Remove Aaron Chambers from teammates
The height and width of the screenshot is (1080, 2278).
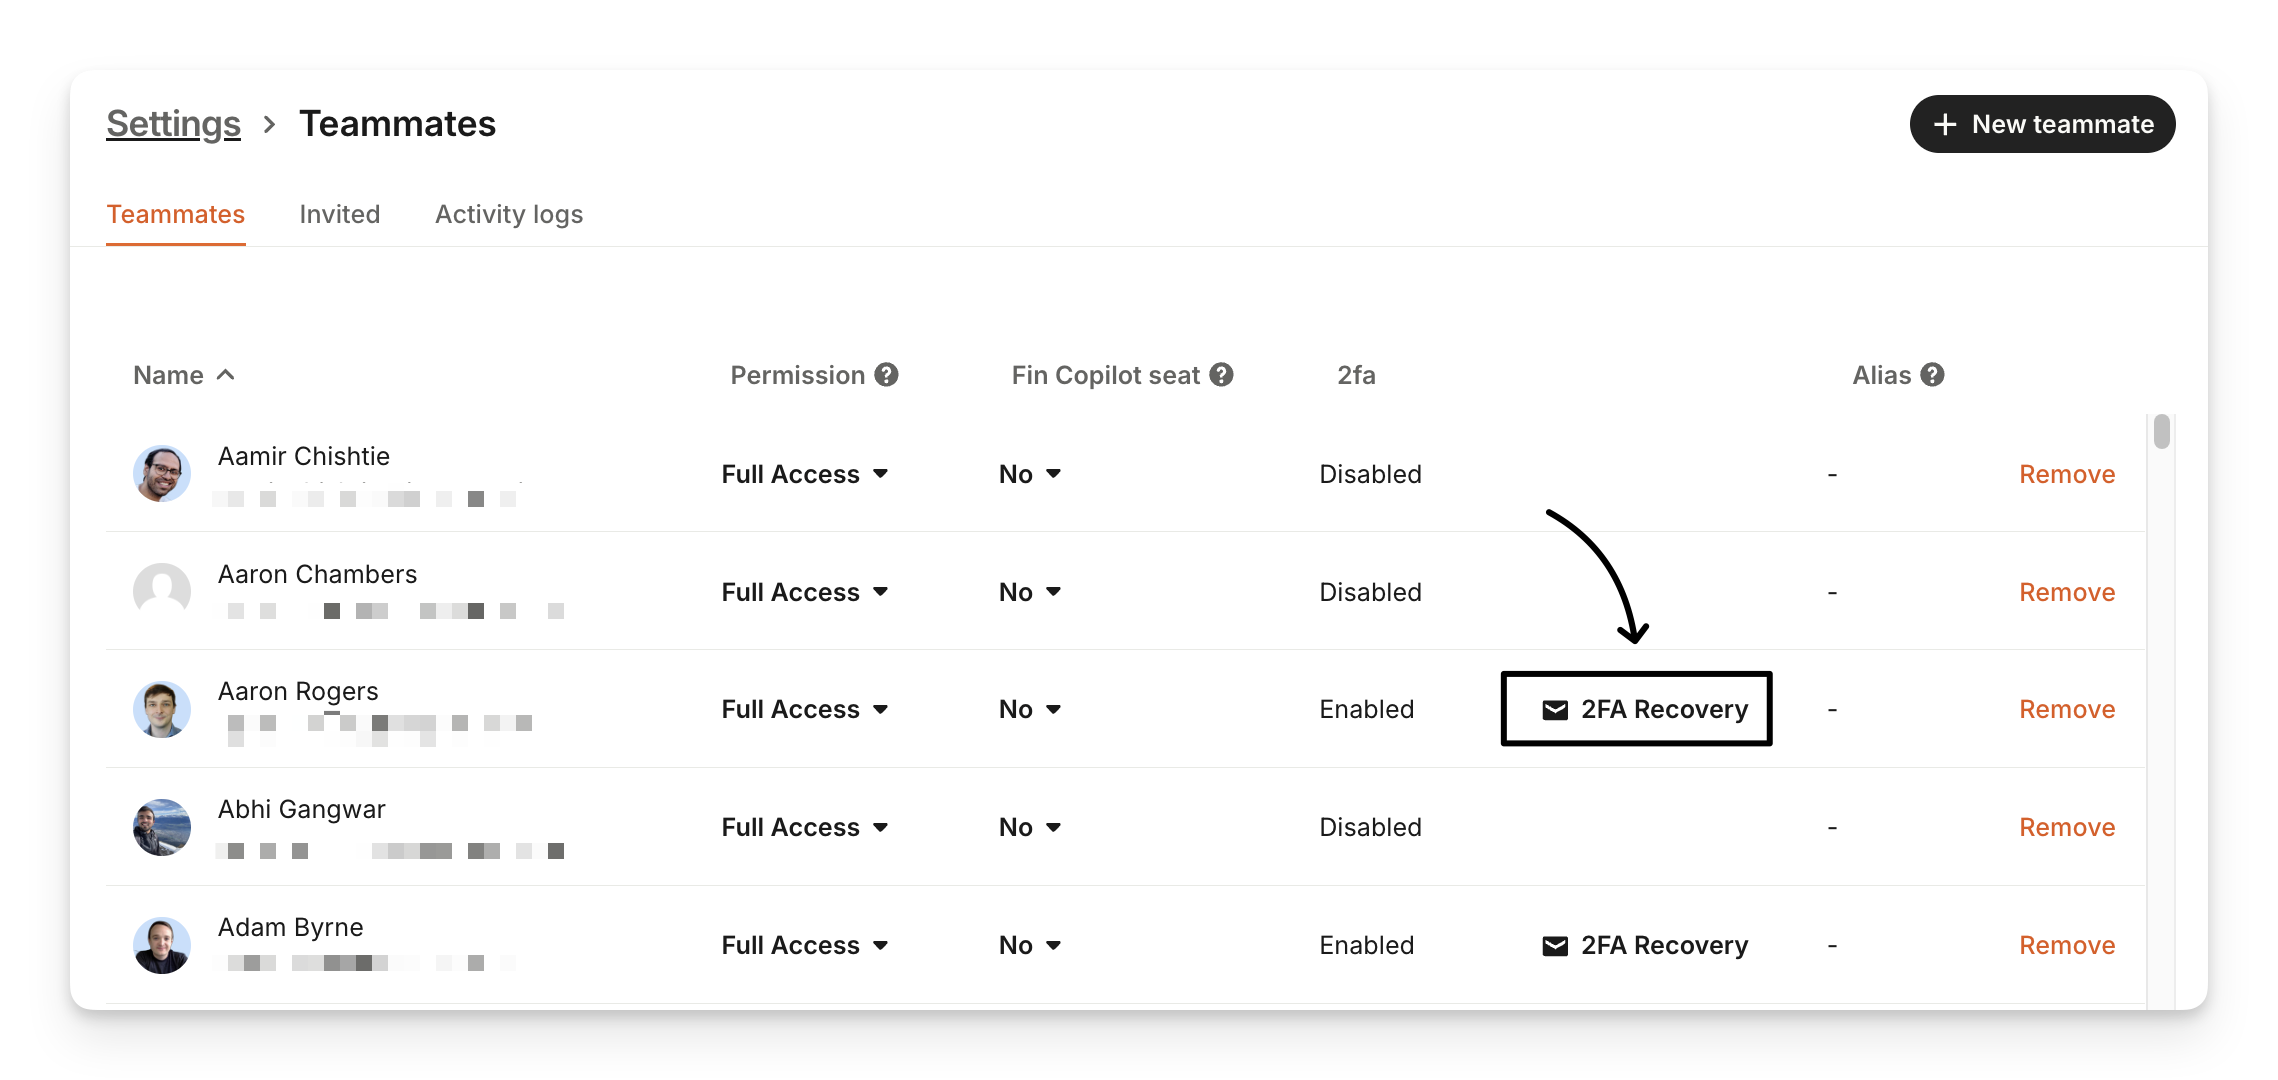click(x=2067, y=592)
